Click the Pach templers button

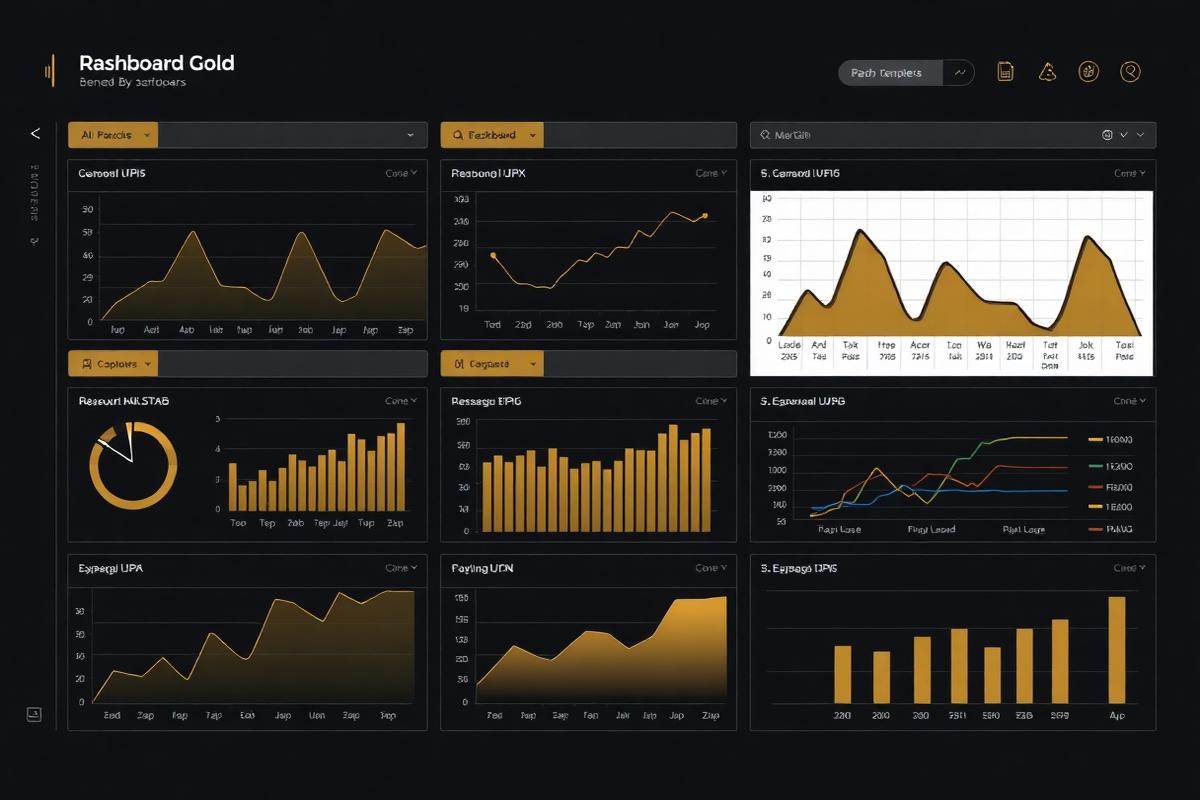pyautogui.click(x=891, y=73)
